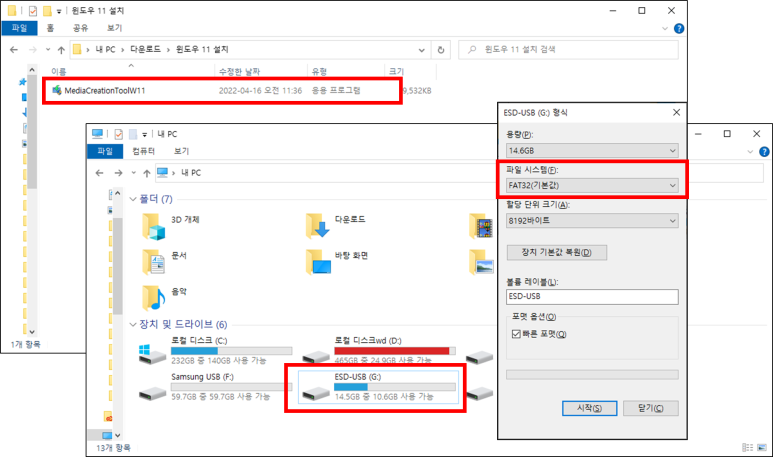Viewport: 773px width, 457px height.
Task: Open recent locations dropdown in 내 PC
Action: [134, 173]
